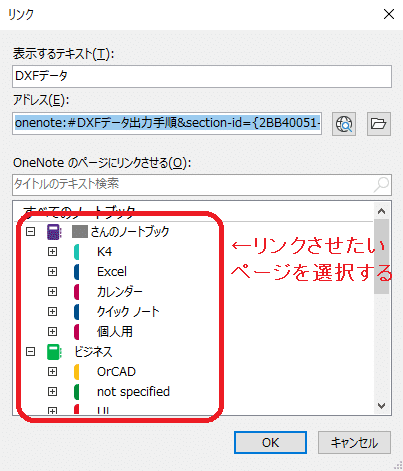Expand the 個人用 section
This screenshot has width=403, height=471.
(x=52, y=331)
